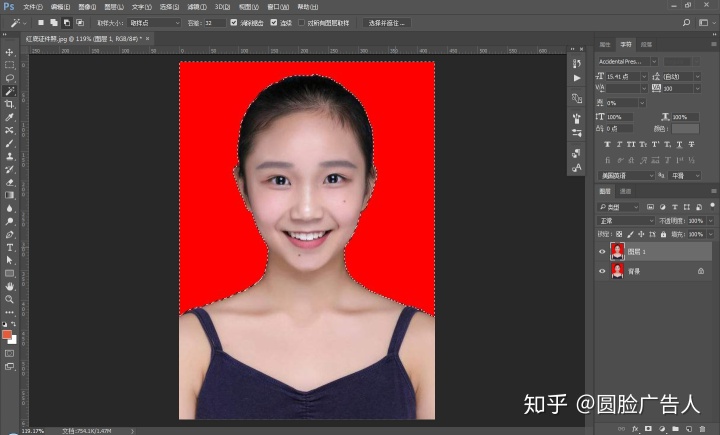
Task: Click Subtract from Selection mode icon
Action: (x=67, y=23)
